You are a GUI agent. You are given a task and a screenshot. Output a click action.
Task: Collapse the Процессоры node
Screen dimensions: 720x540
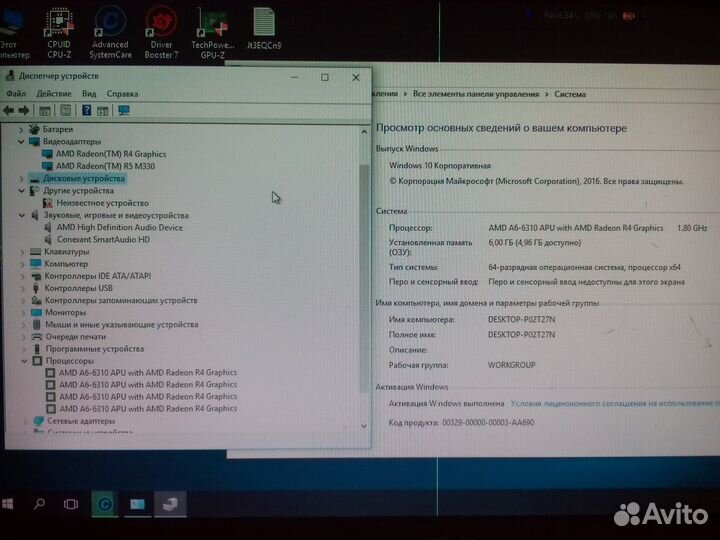24,361
